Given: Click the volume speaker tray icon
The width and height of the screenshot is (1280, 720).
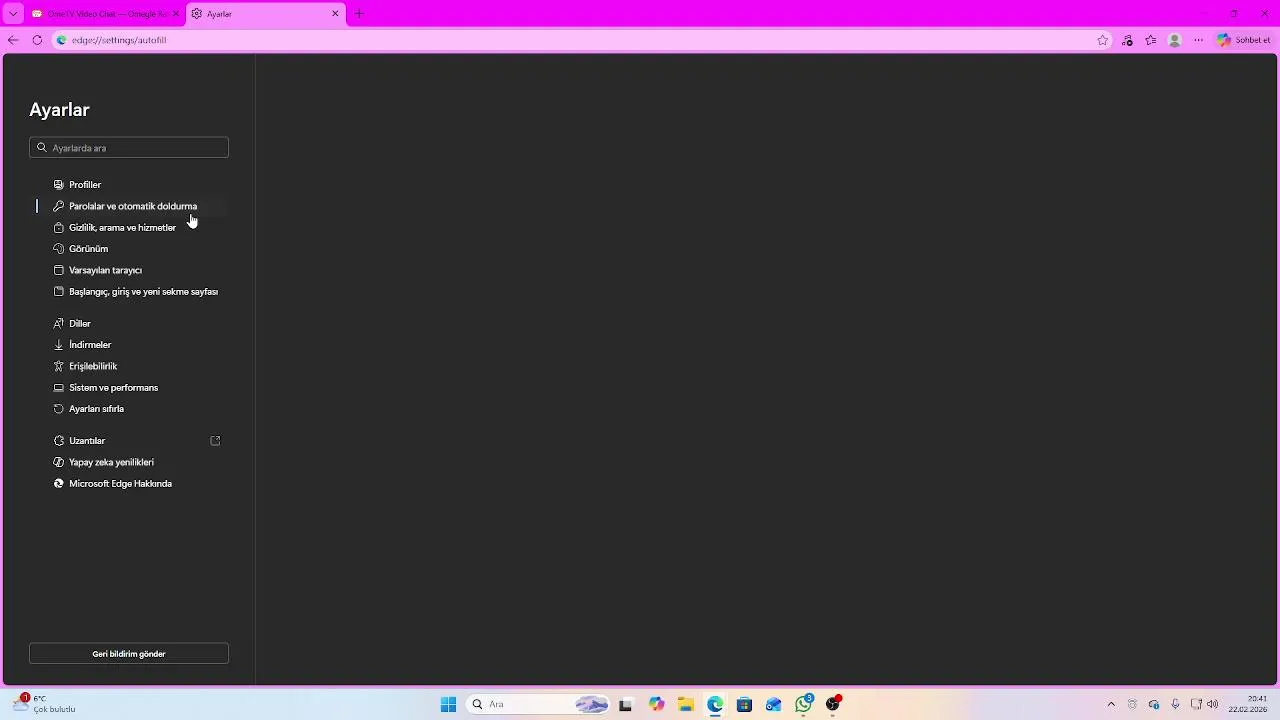Looking at the screenshot, I should tap(1213, 705).
